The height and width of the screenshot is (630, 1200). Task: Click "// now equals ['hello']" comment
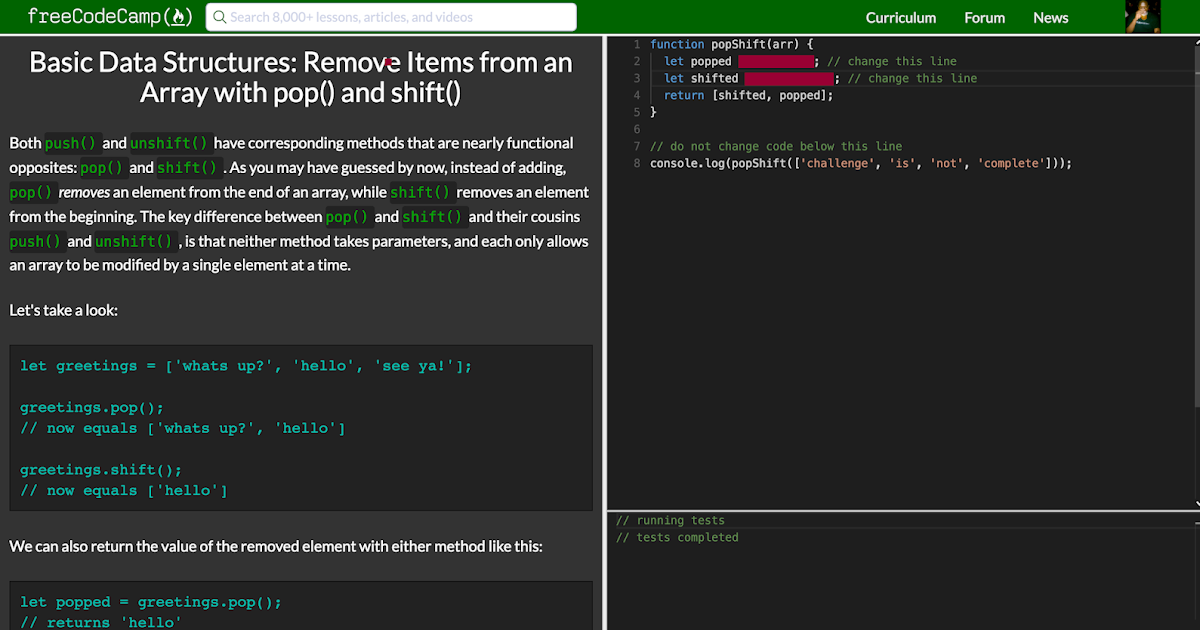click(x=124, y=491)
